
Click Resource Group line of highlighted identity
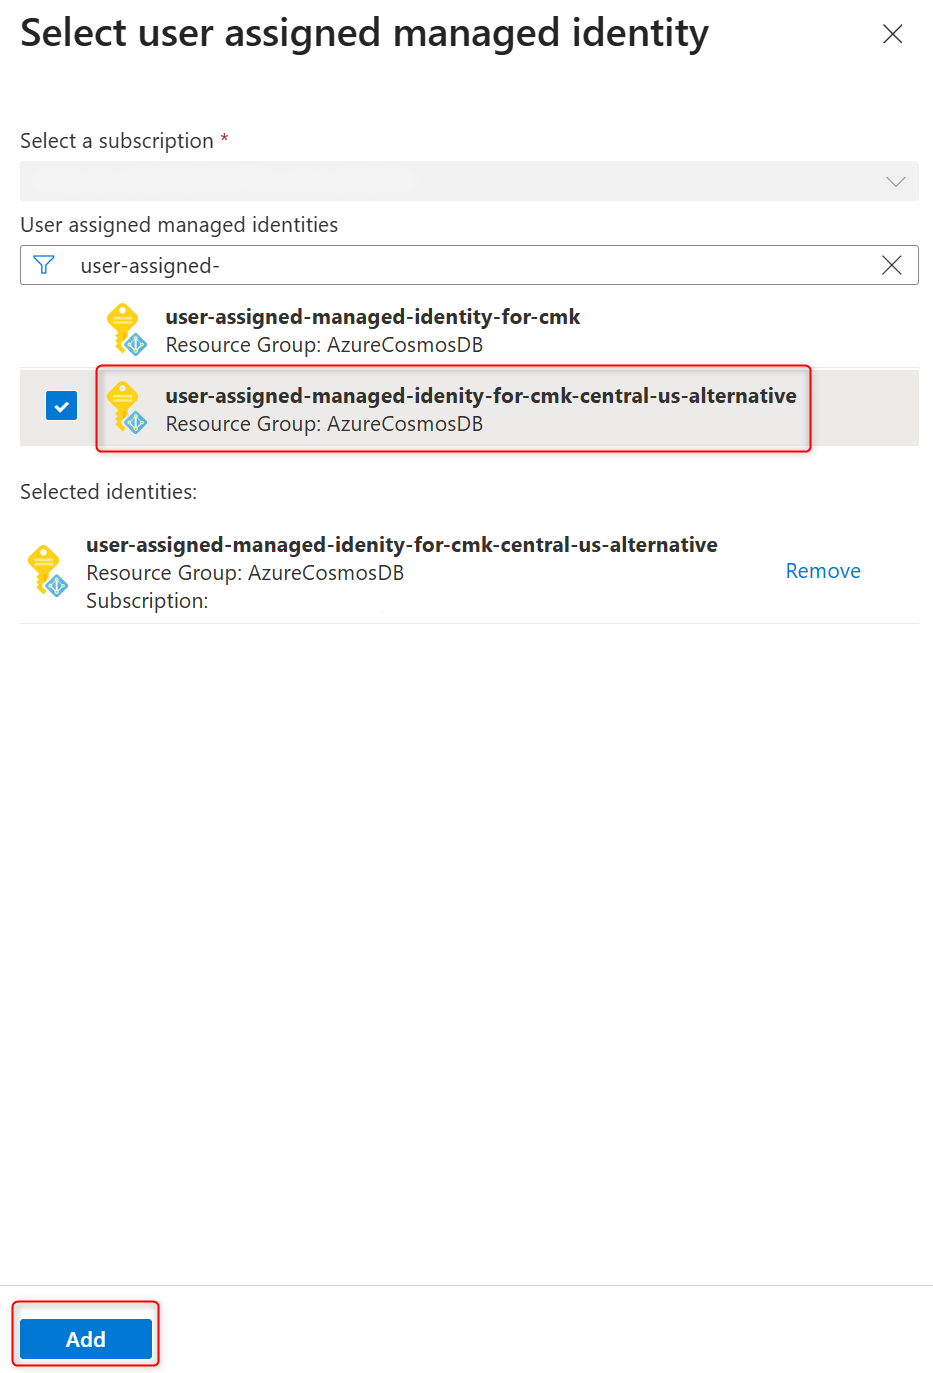click(x=324, y=424)
